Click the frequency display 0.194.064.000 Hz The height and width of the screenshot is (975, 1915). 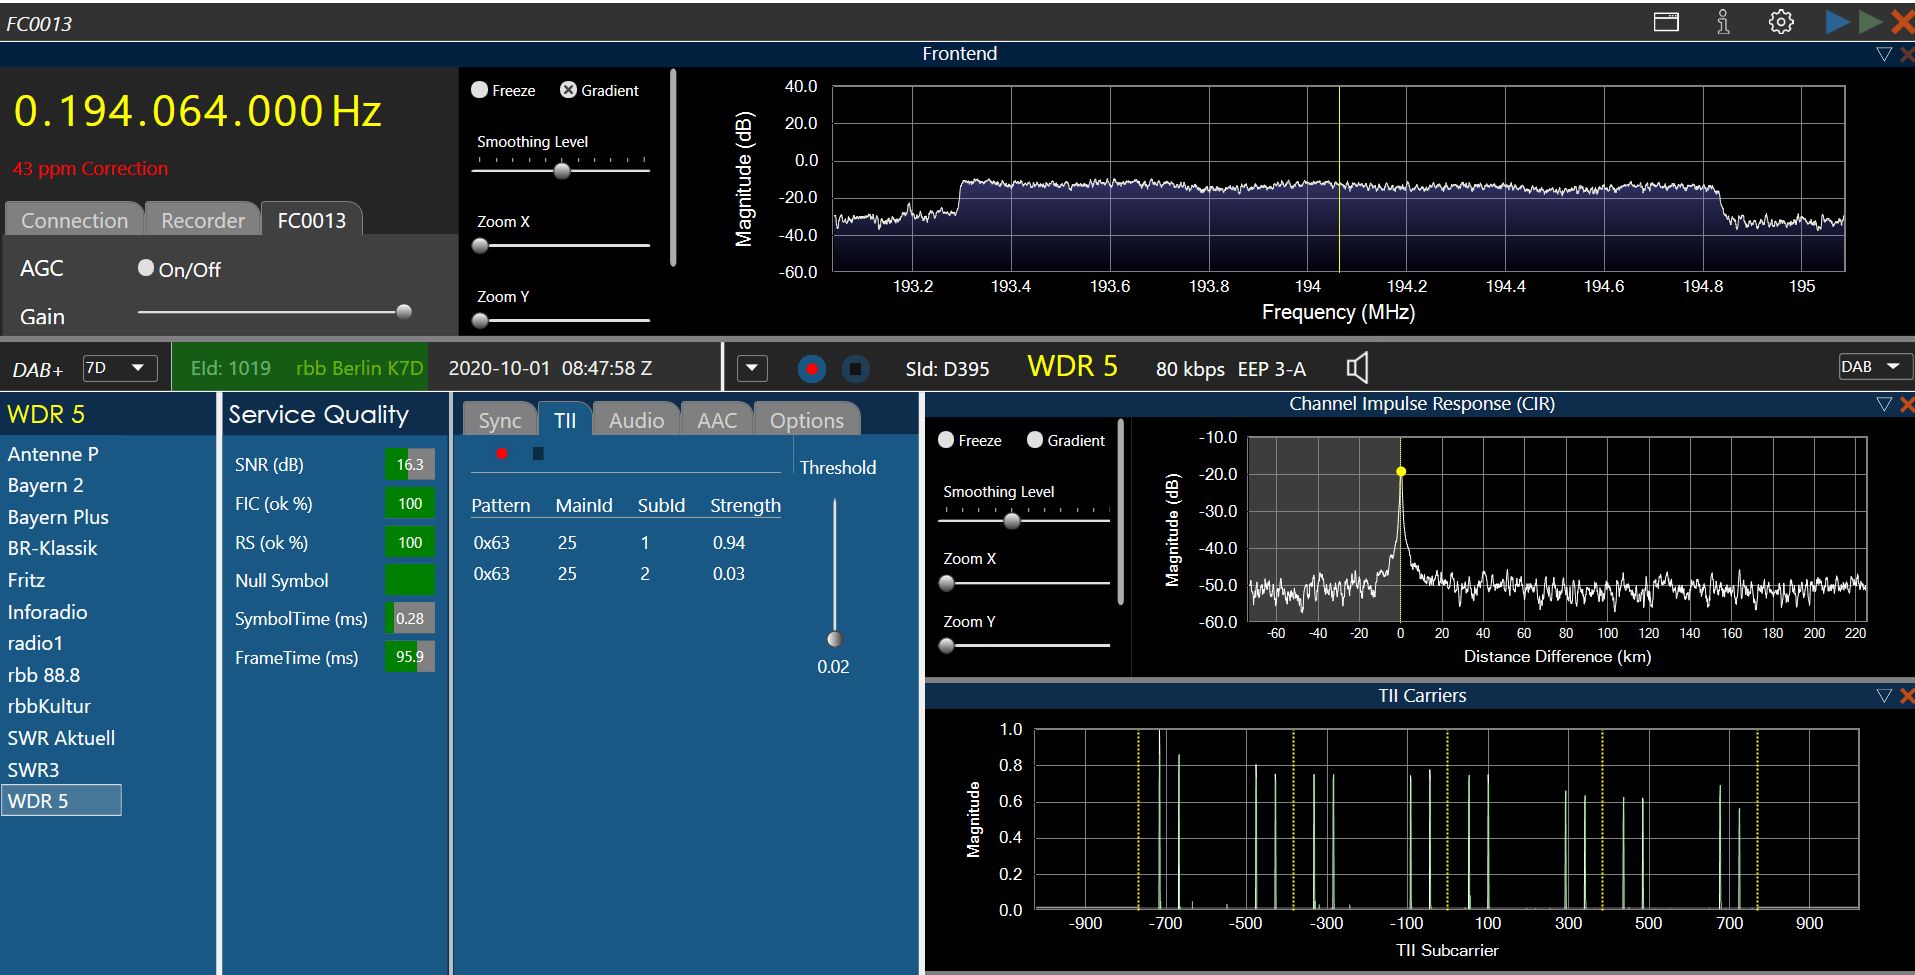coord(197,111)
